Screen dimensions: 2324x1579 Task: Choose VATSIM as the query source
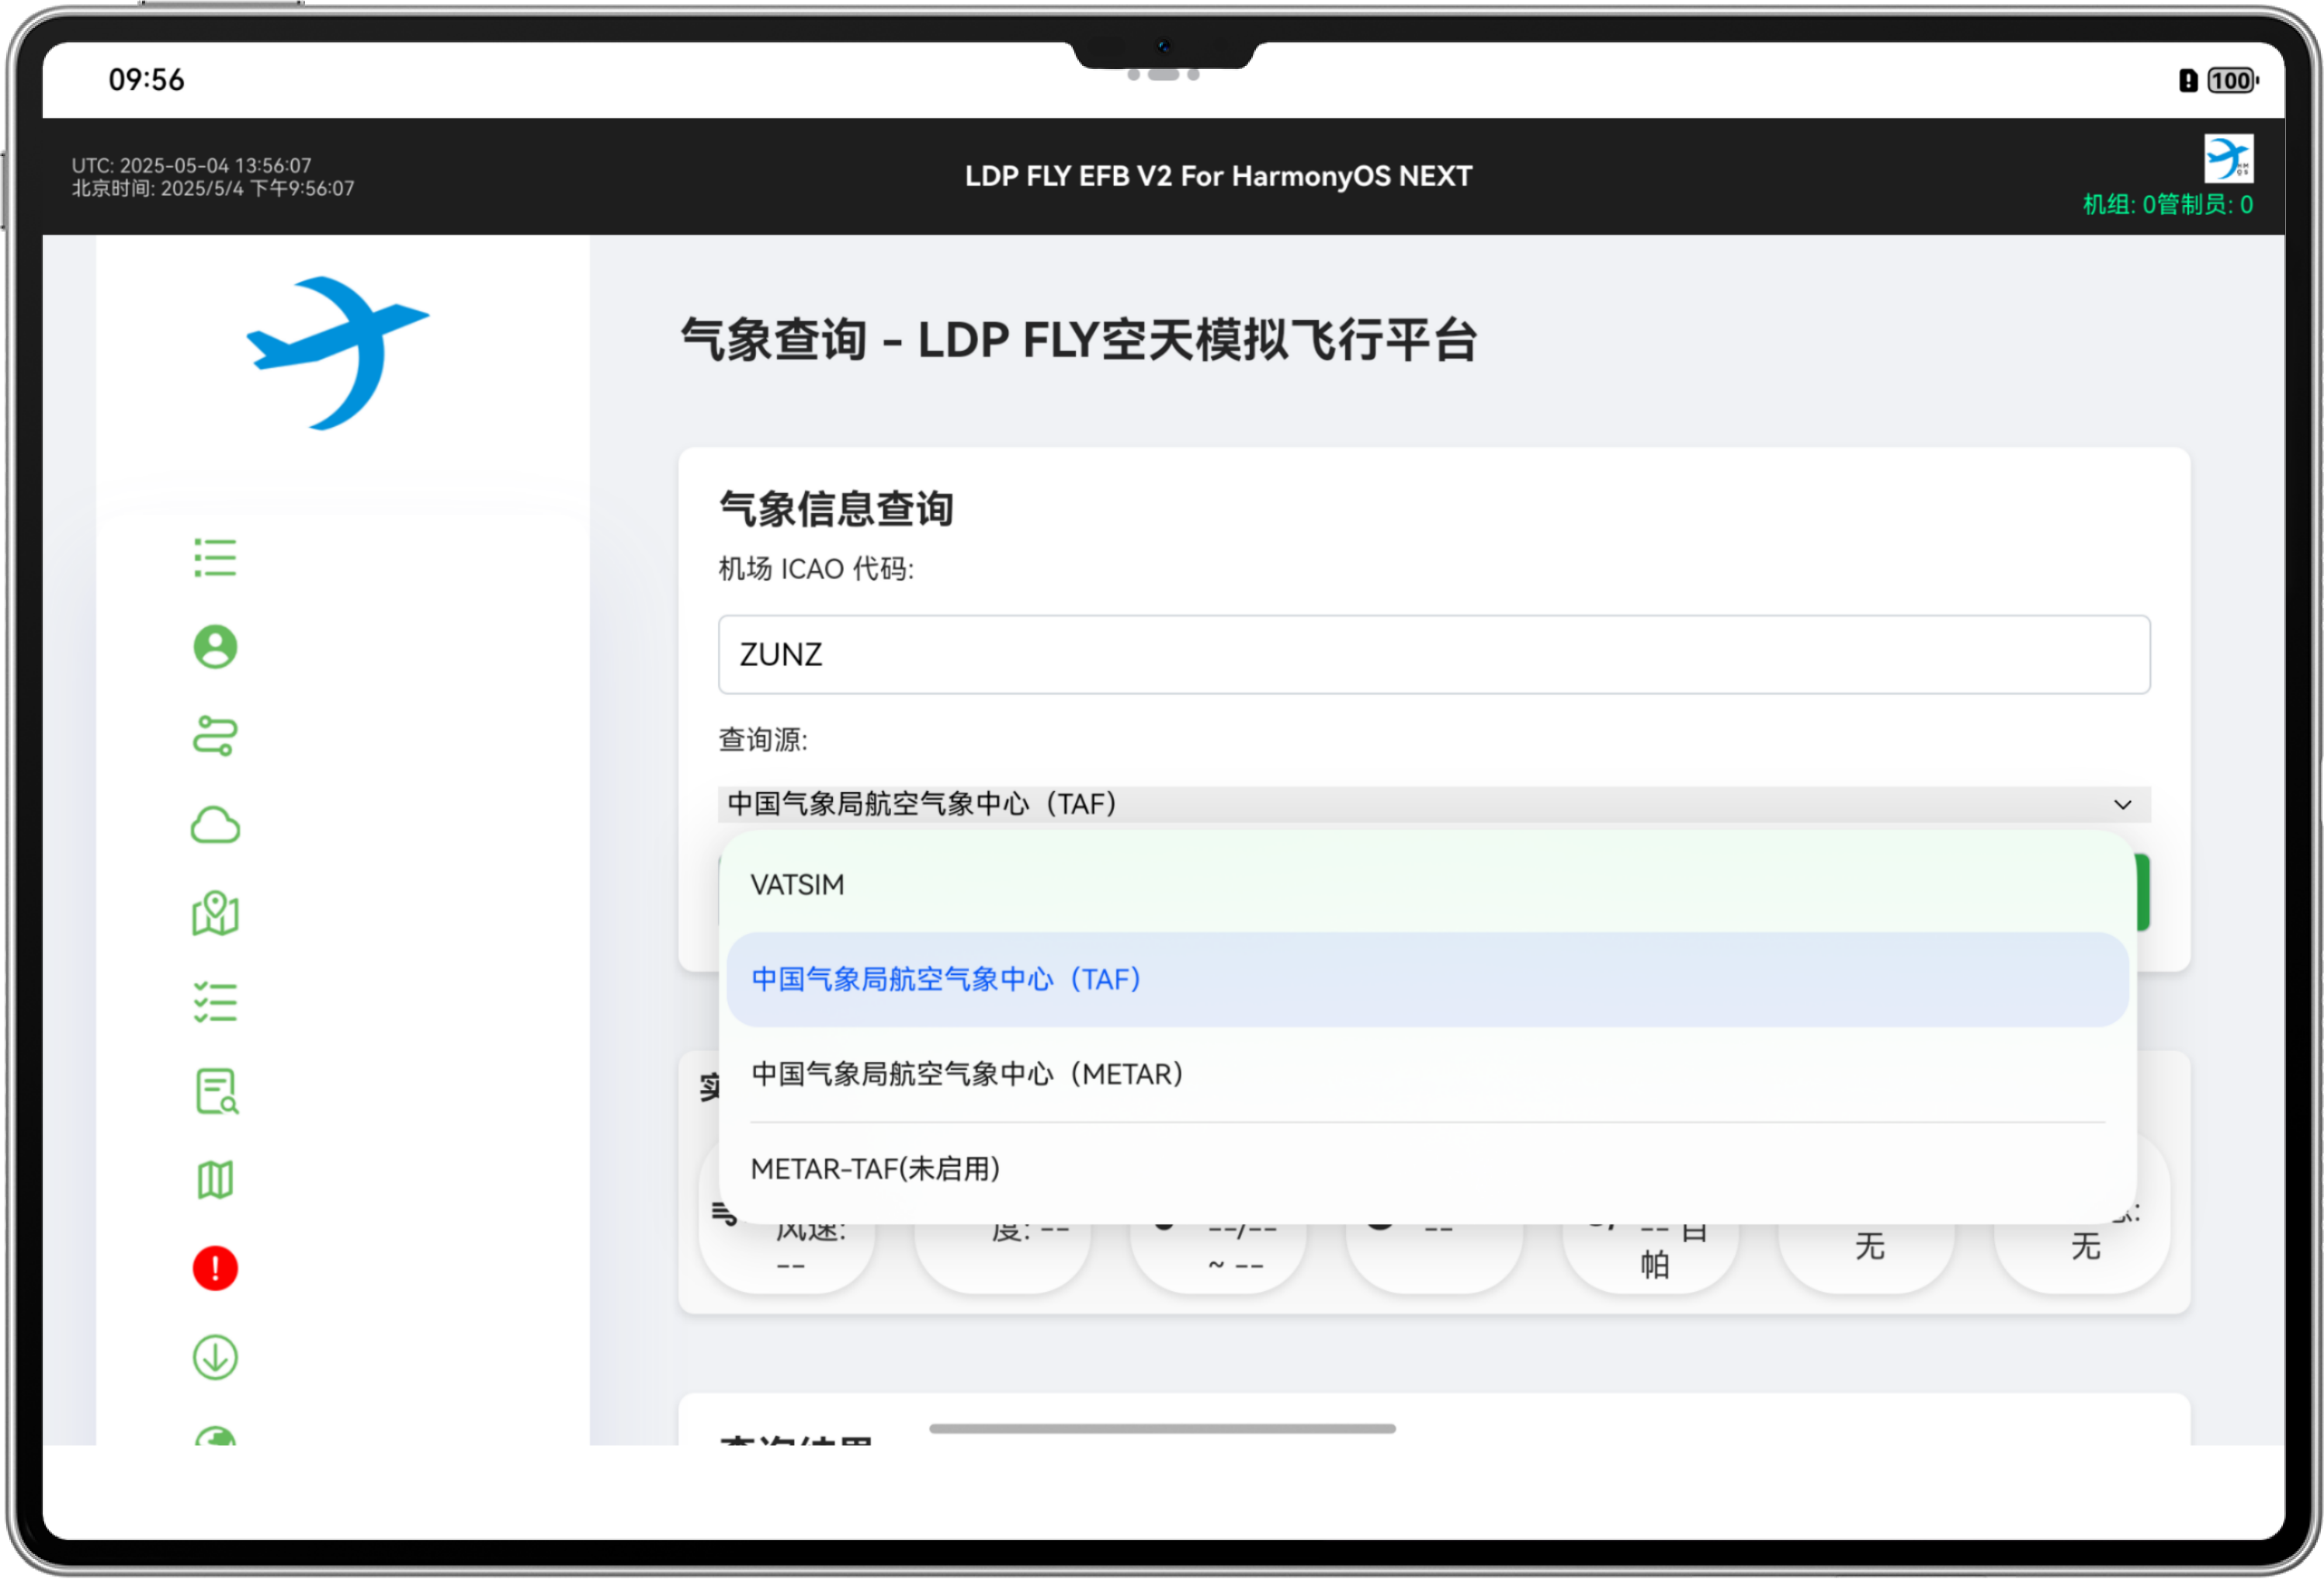click(x=797, y=884)
